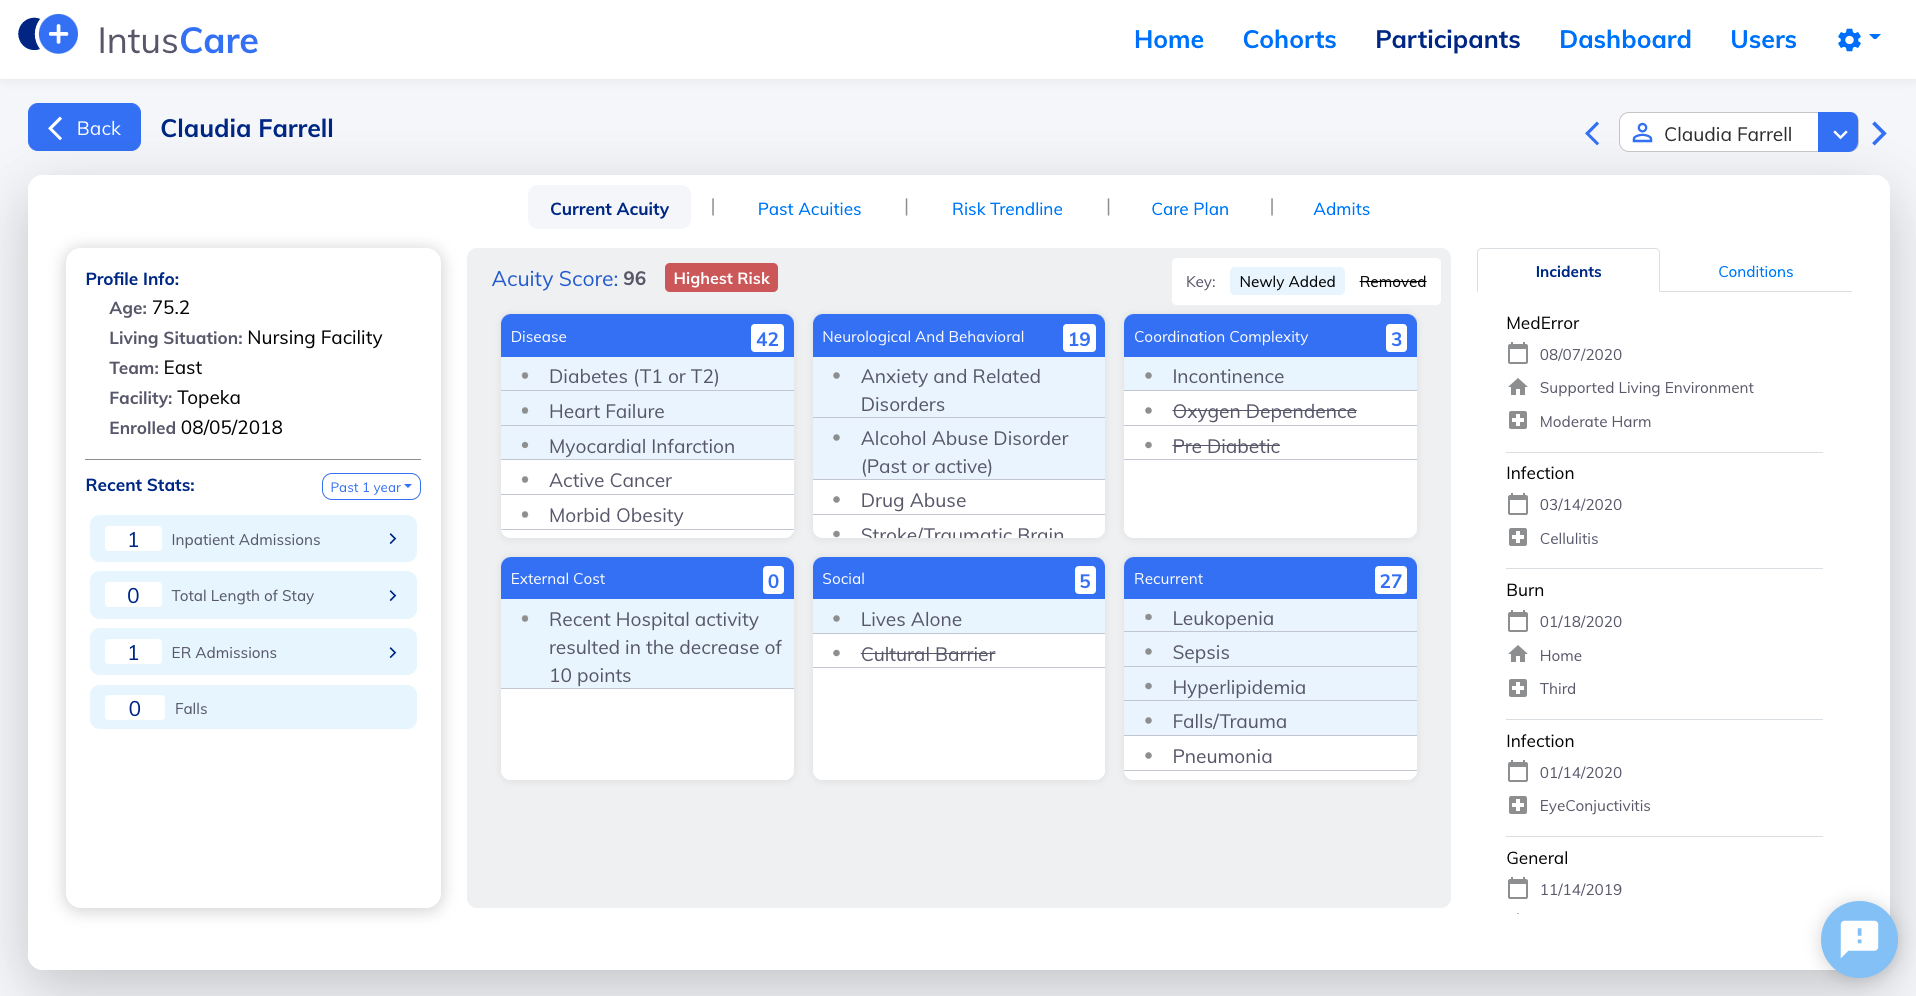Image resolution: width=1916 pixels, height=996 pixels.
Task: Expand Inpatient Admissions stat row
Action: [392, 539]
